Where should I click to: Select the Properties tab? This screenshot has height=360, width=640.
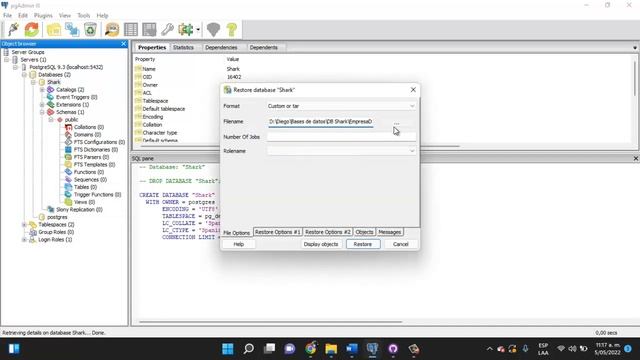152,47
